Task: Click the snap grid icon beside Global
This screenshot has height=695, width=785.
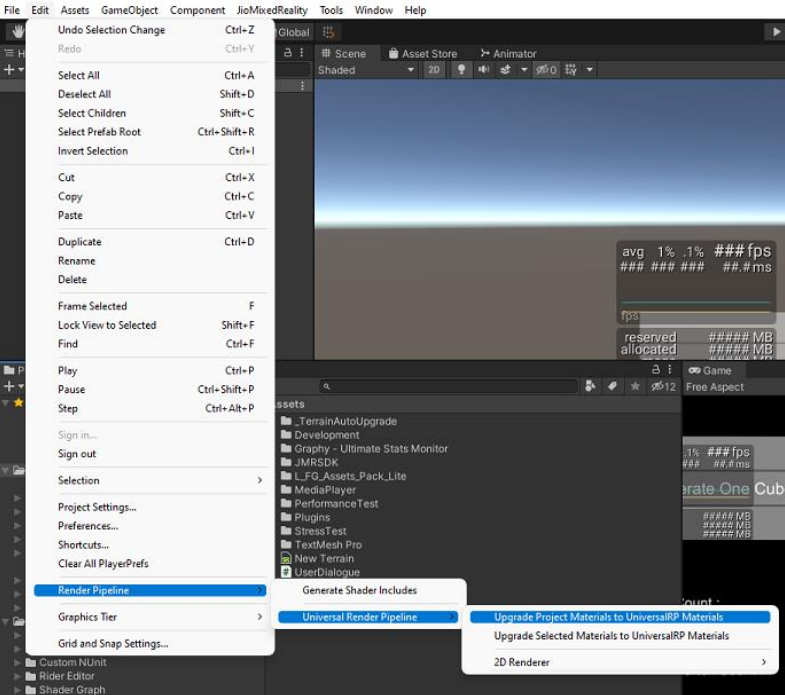Action: [x=330, y=32]
